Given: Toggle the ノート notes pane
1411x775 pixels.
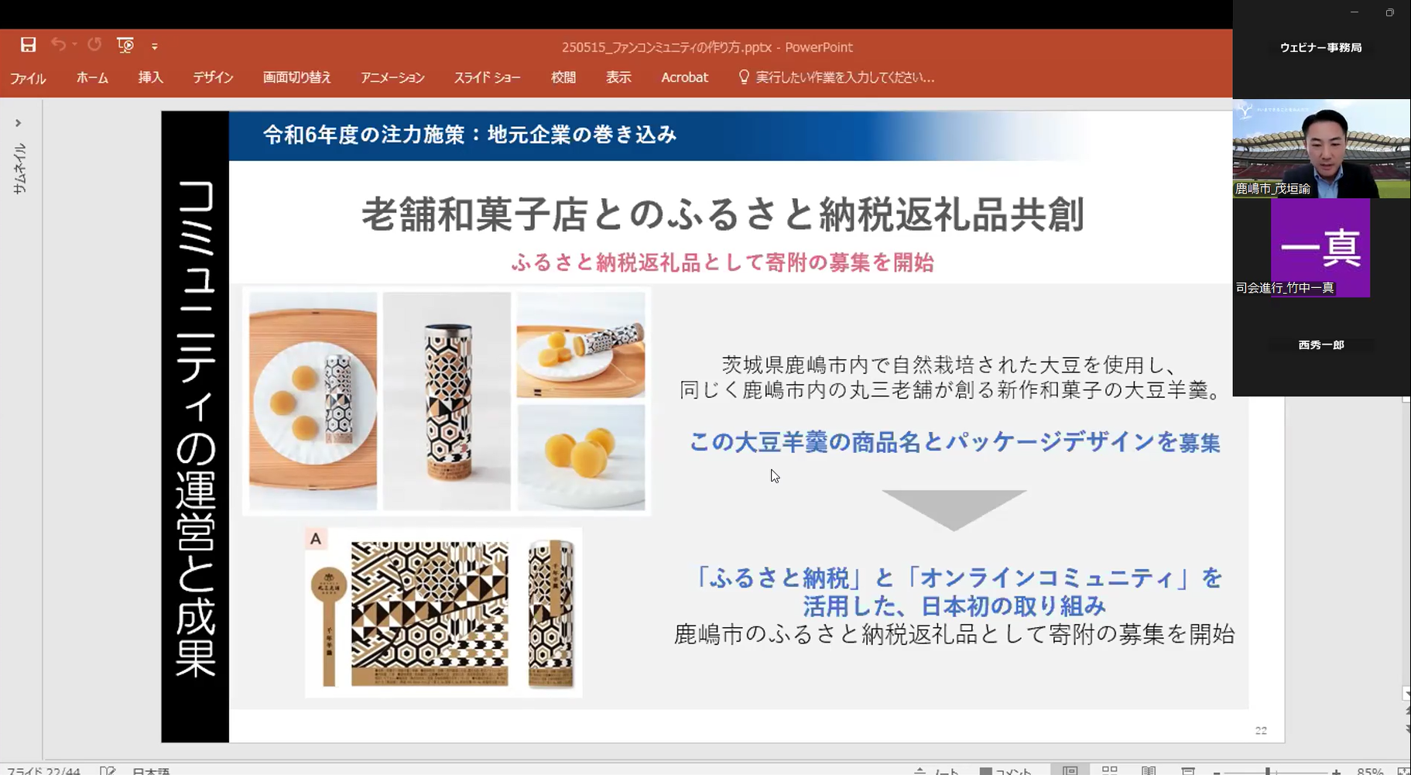Looking at the screenshot, I should [x=937, y=771].
